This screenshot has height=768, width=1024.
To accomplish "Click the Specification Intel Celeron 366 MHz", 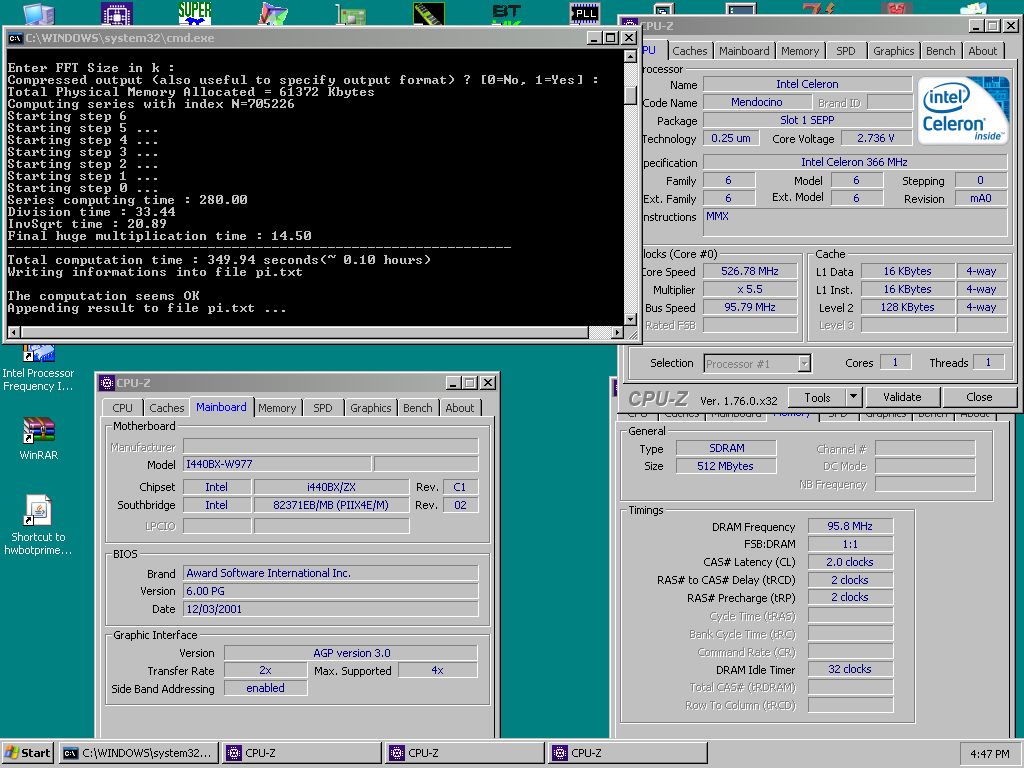I will [854, 162].
